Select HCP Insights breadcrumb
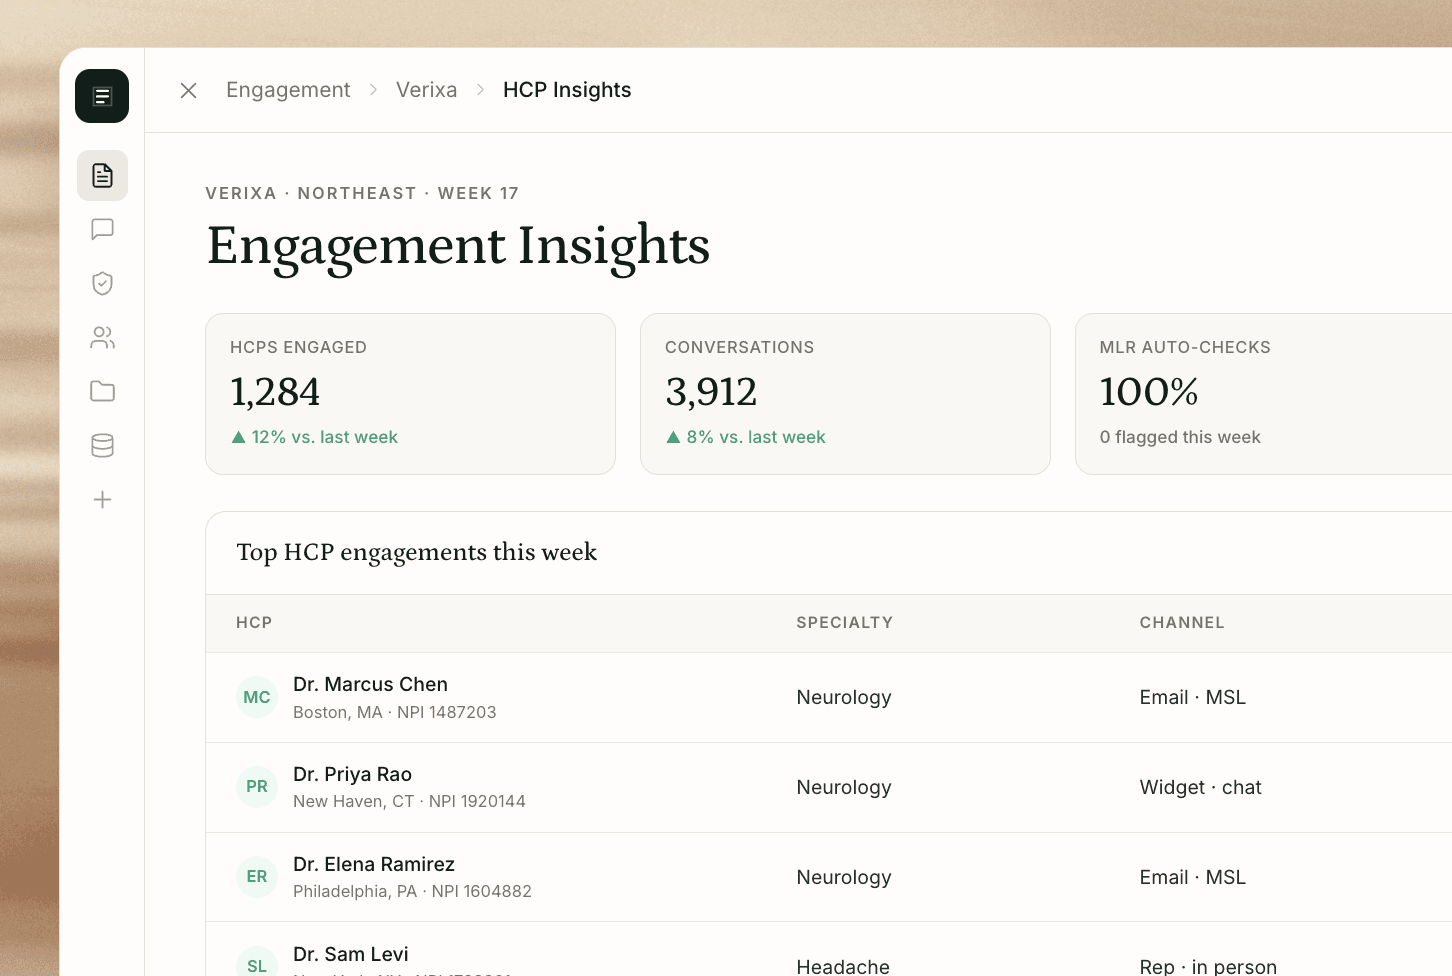 pyautogui.click(x=567, y=90)
